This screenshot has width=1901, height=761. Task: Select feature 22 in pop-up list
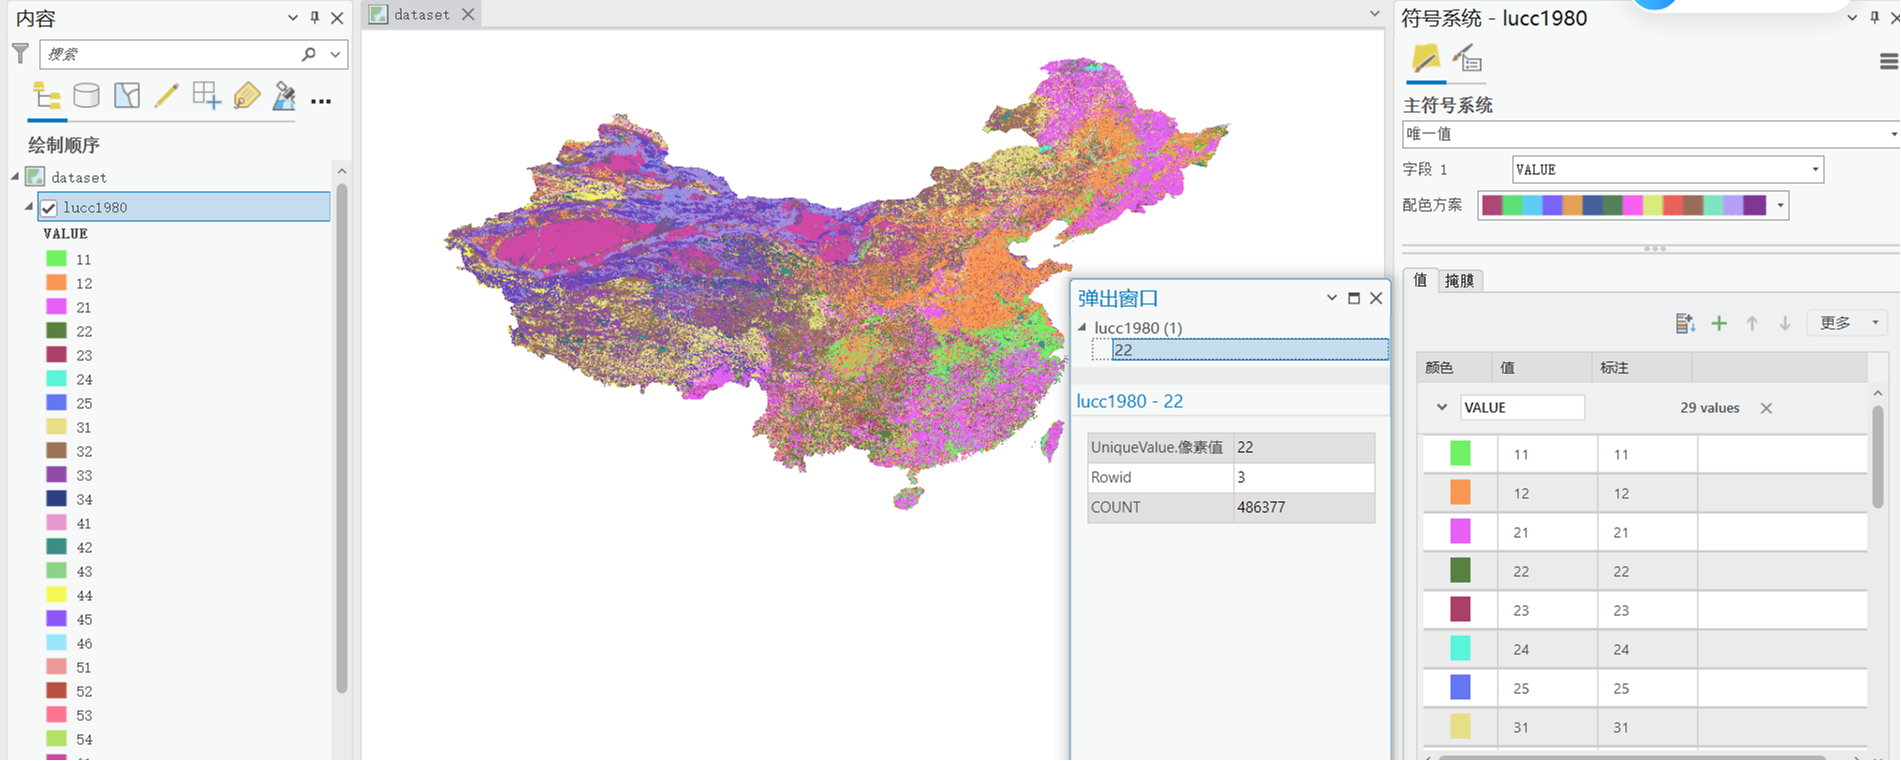(1249, 350)
